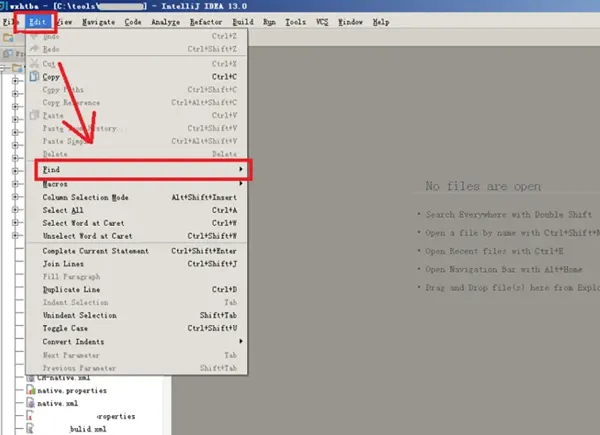Choose Duplicate Line

click(x=137, y=290)
